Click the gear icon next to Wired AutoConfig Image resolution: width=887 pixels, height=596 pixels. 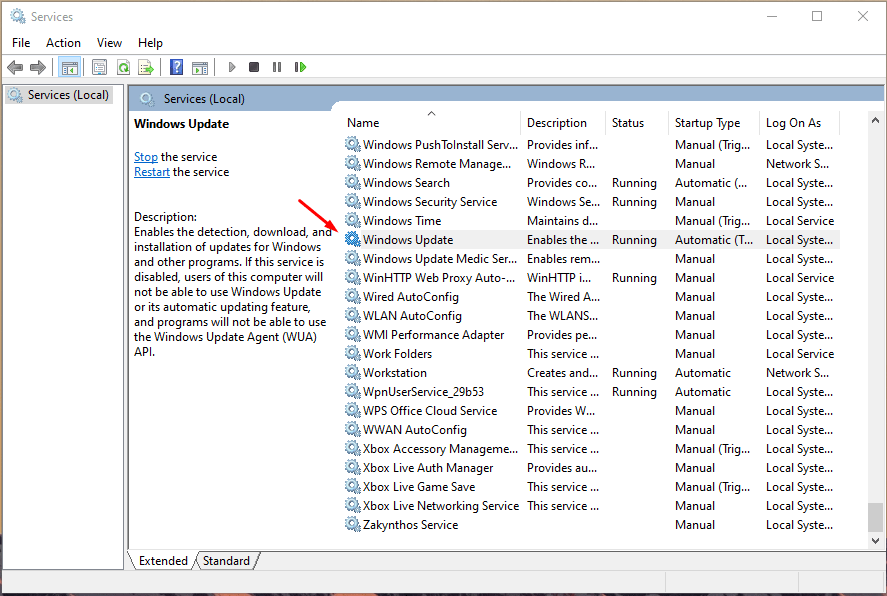tap(353, 296)
